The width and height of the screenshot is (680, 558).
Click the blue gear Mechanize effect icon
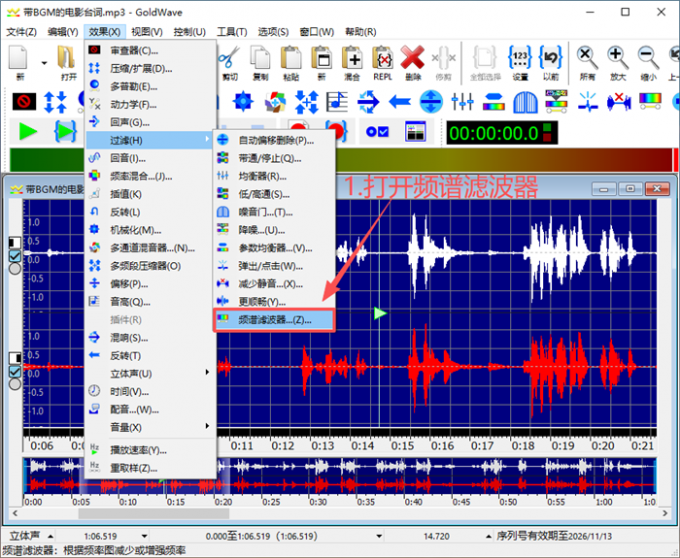click(x=243, y=102)
